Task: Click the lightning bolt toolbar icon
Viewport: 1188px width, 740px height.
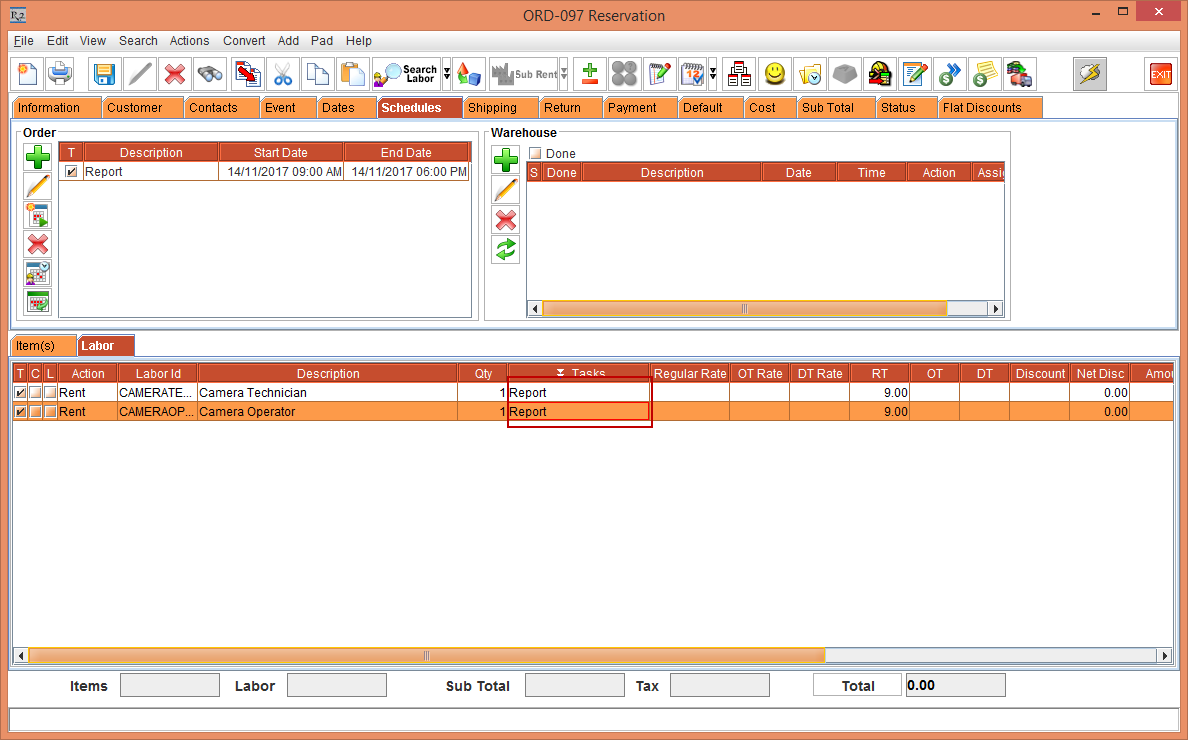Action: click(1090, 74)
